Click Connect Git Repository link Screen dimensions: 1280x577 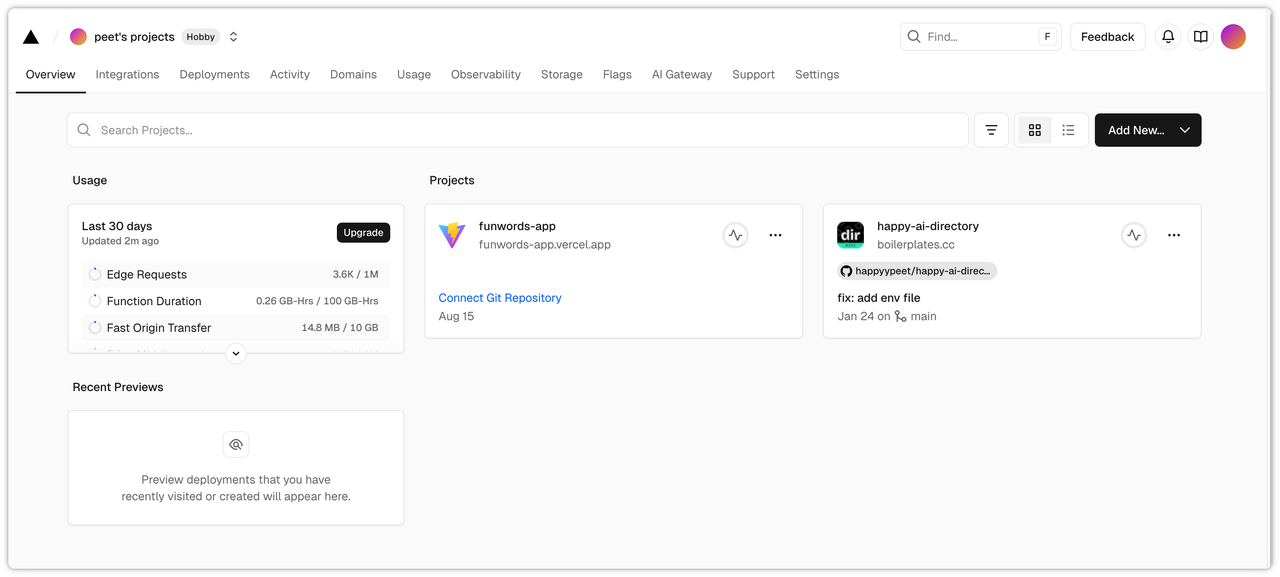500,298
